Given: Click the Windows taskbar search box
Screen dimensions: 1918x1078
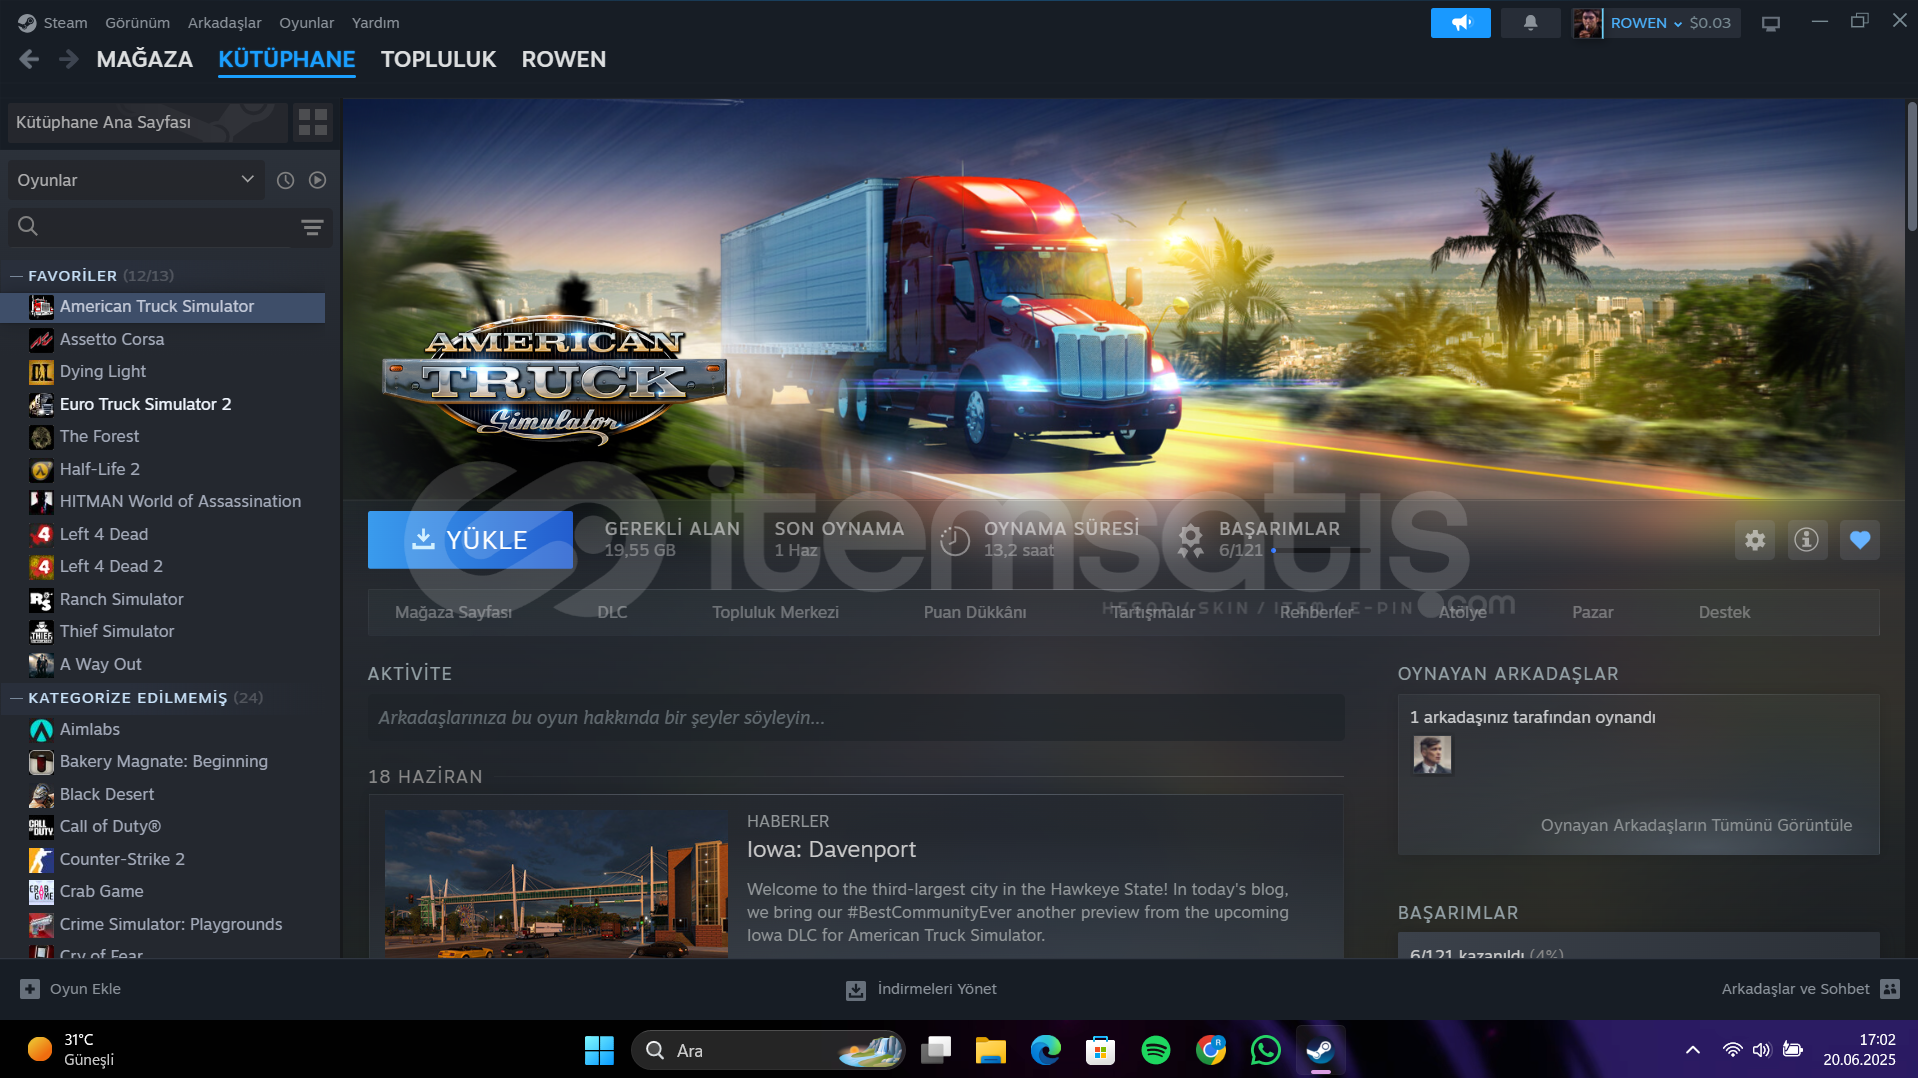Looking at the screenshot, I should [768, 1050].
